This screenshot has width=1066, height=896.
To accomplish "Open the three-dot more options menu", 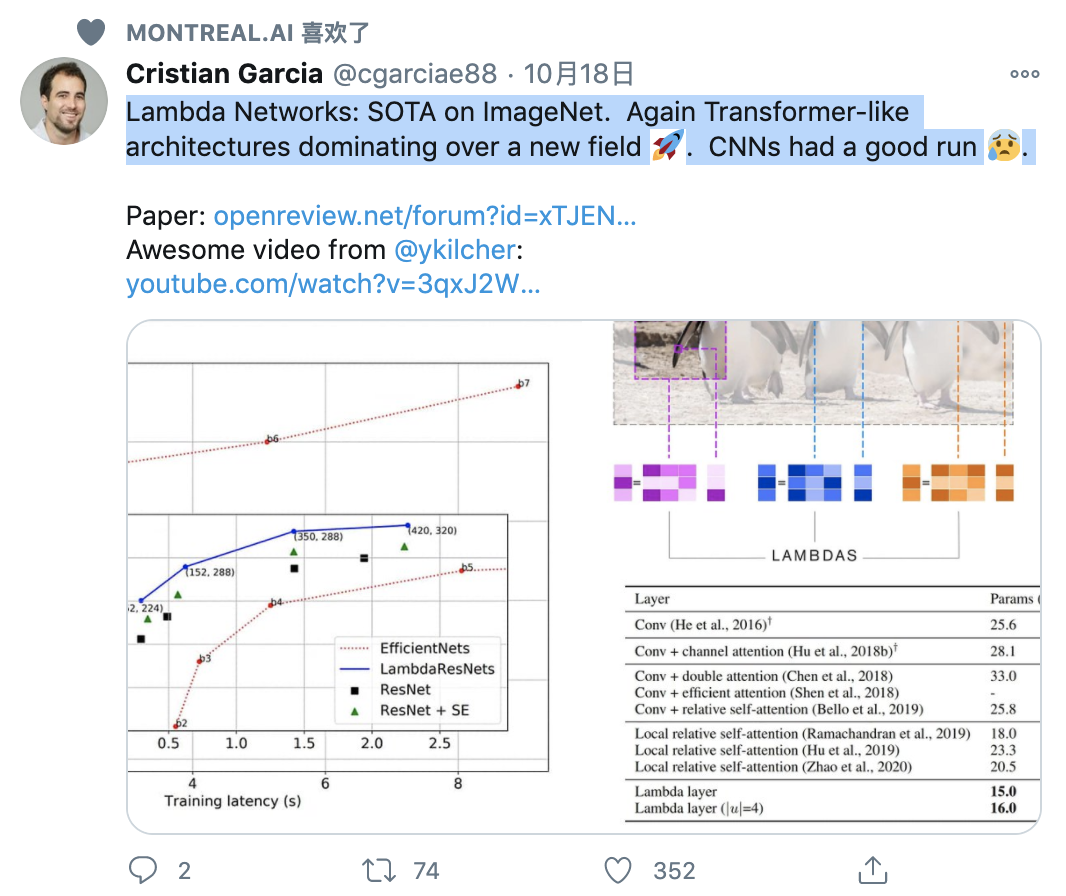I will (1024, 74).
